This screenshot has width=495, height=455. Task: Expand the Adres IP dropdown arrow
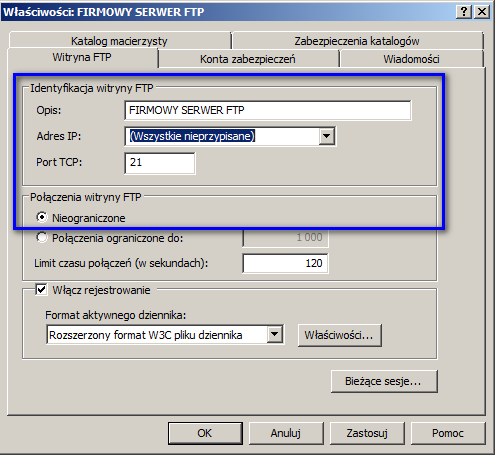pos(326,136)
